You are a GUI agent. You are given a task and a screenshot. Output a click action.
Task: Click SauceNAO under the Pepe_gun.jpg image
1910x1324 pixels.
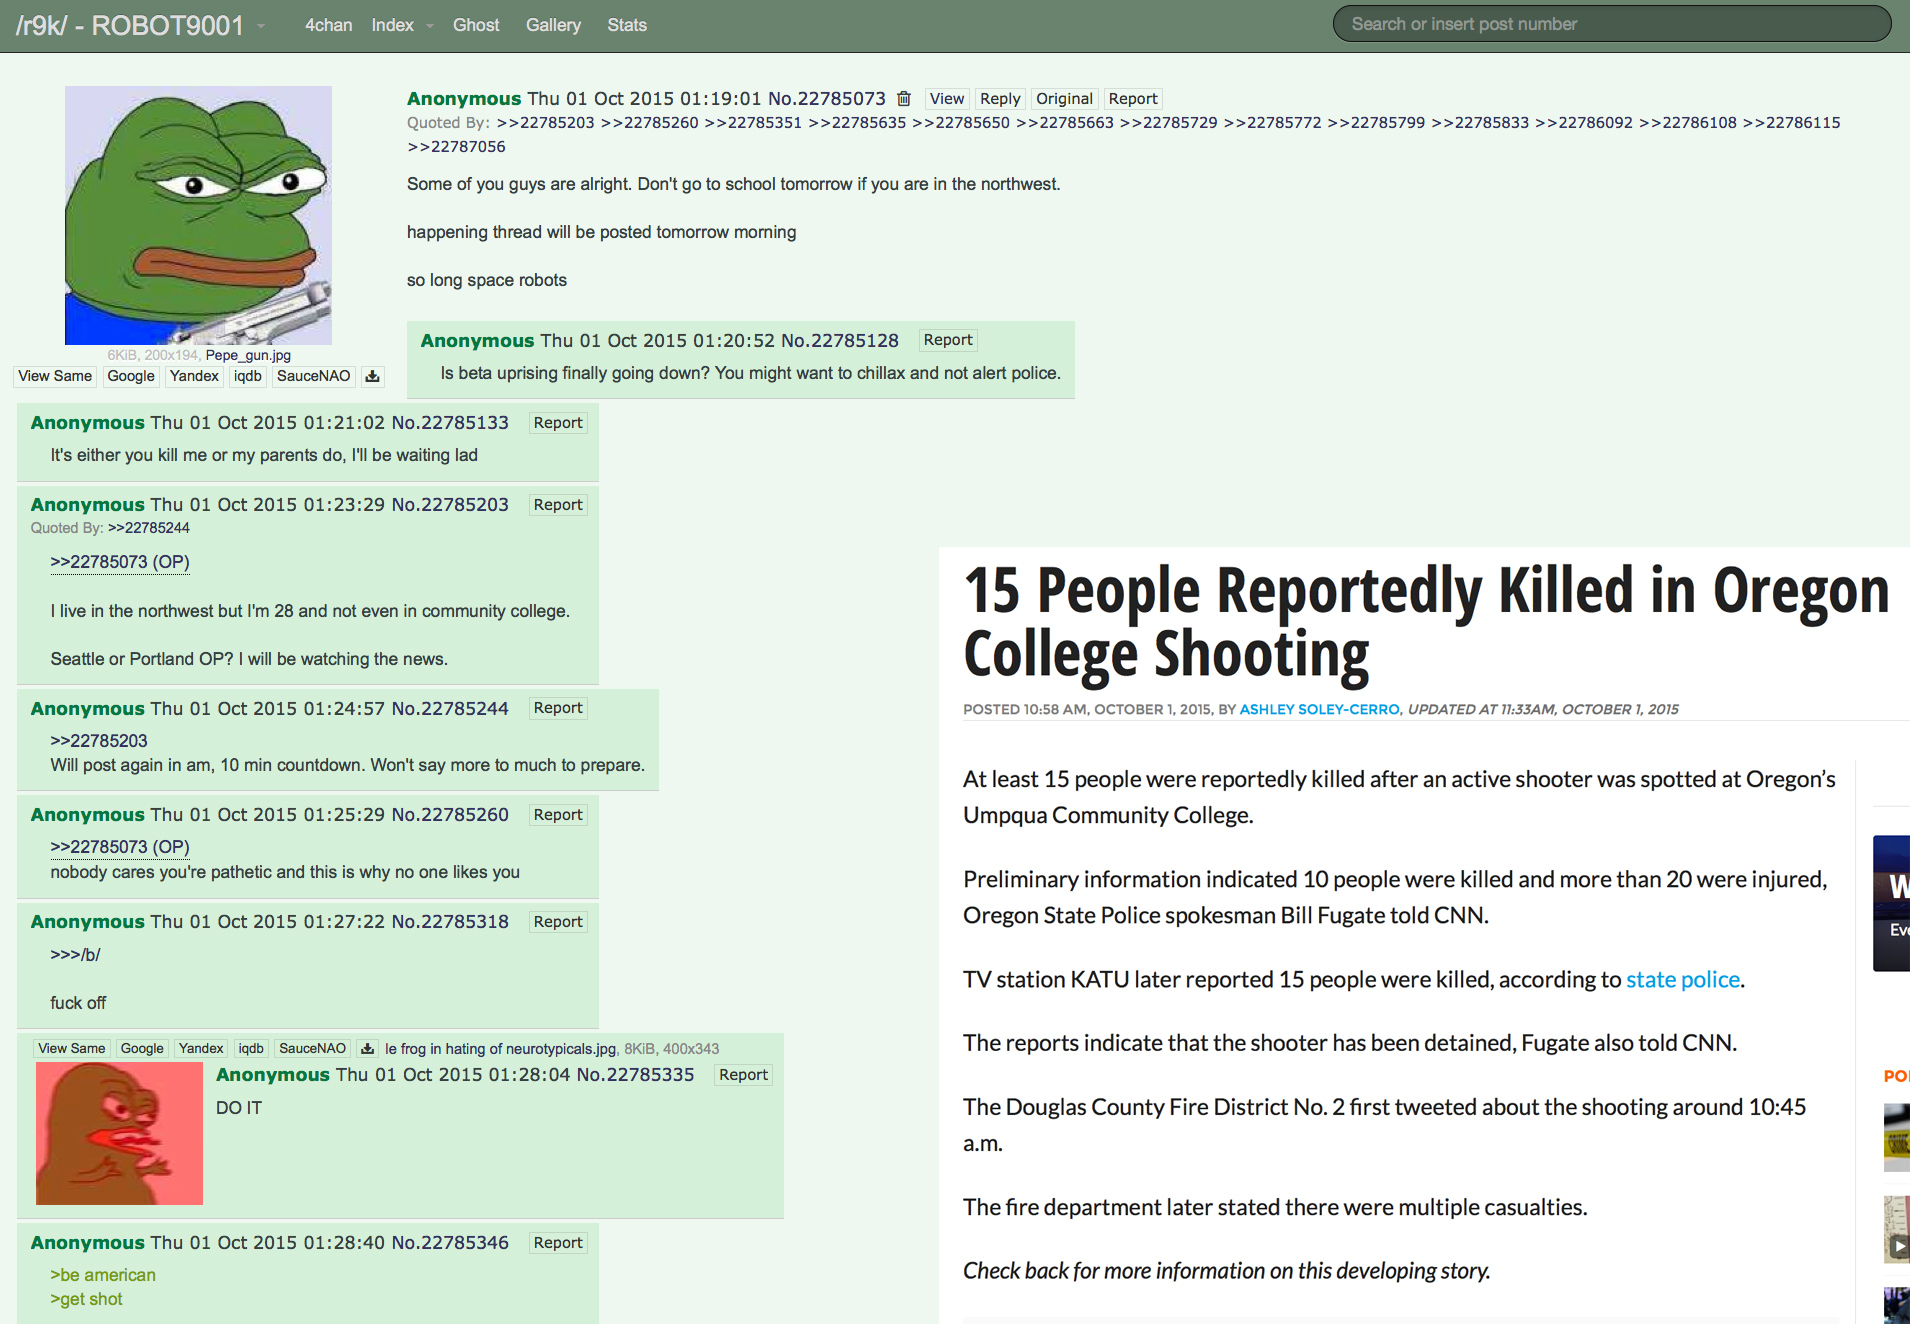click(313, 376)
